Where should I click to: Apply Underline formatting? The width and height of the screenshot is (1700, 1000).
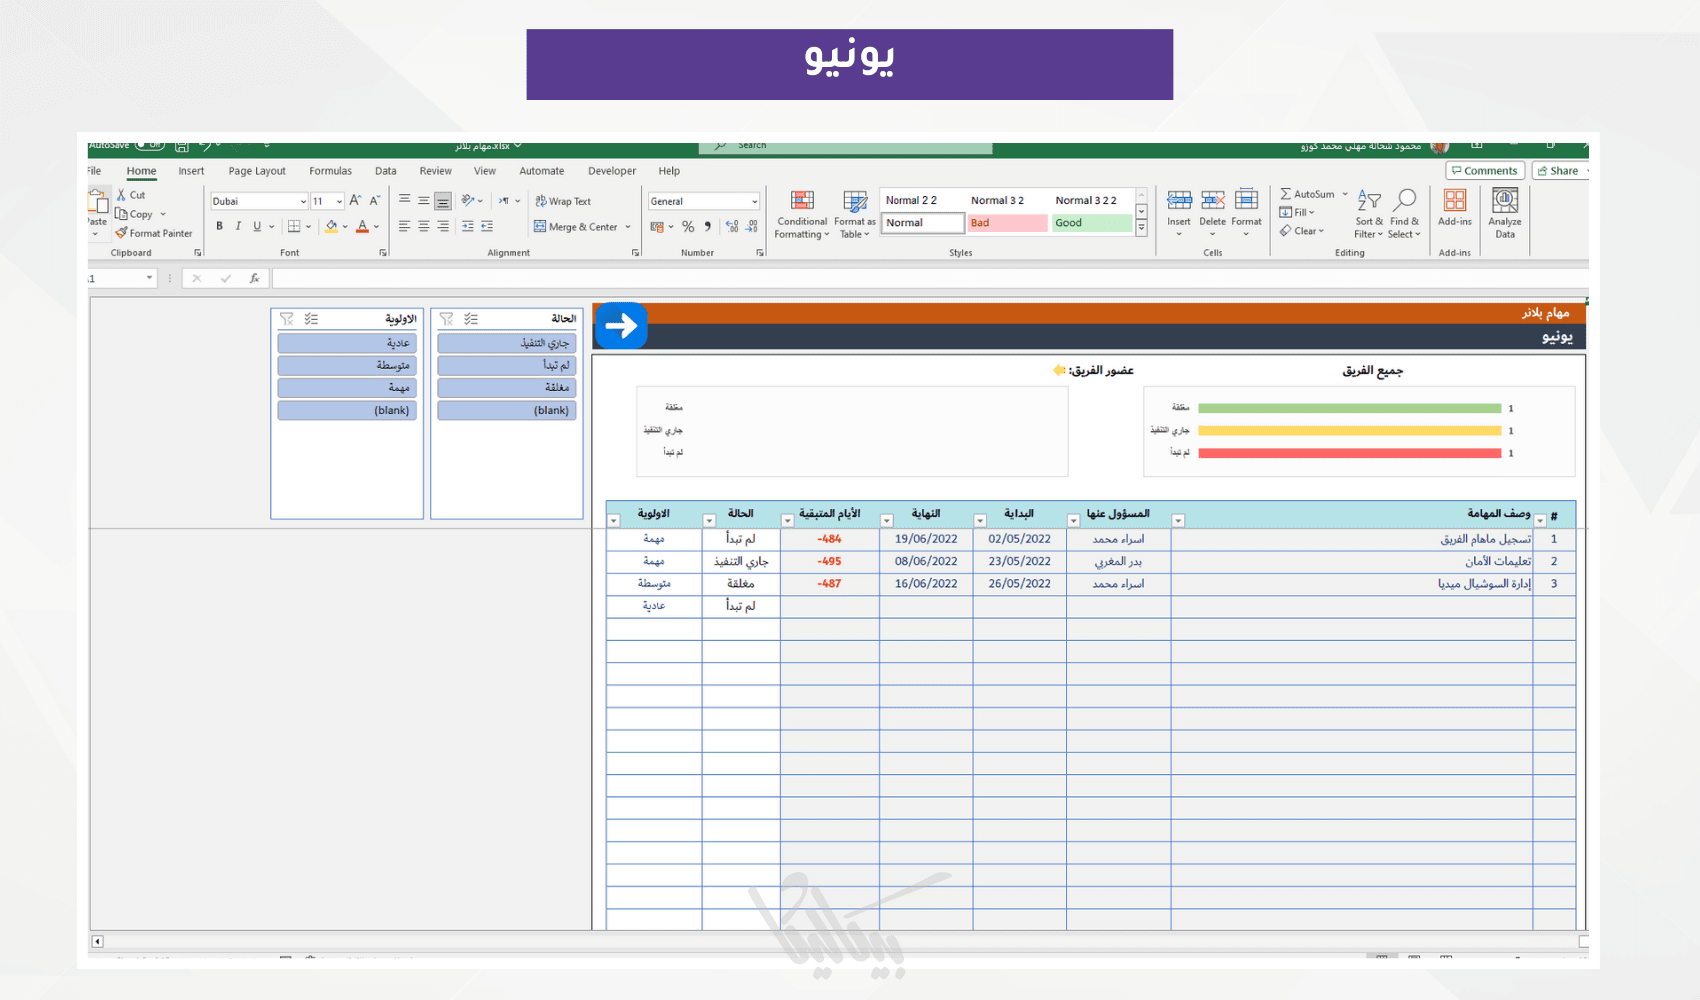point(257,226)
